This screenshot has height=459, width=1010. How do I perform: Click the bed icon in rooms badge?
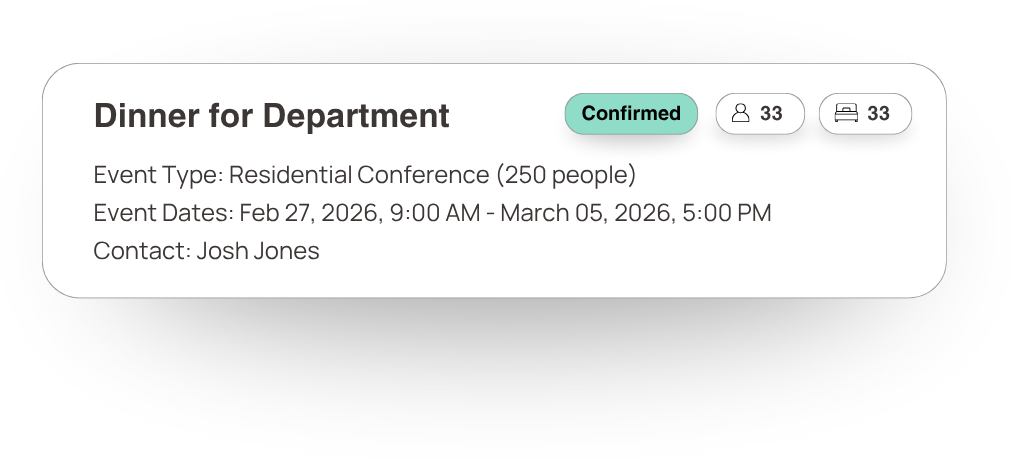(846, 114)
